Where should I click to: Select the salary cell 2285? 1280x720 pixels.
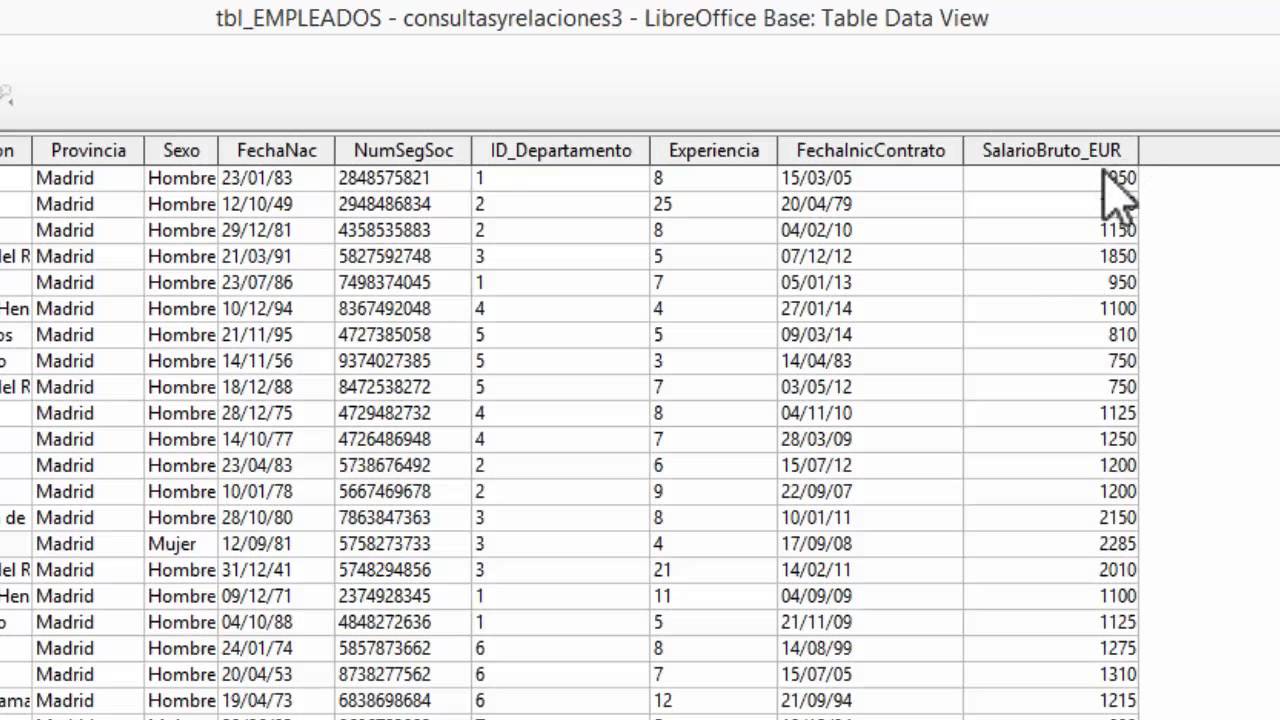pos(1051,543)
